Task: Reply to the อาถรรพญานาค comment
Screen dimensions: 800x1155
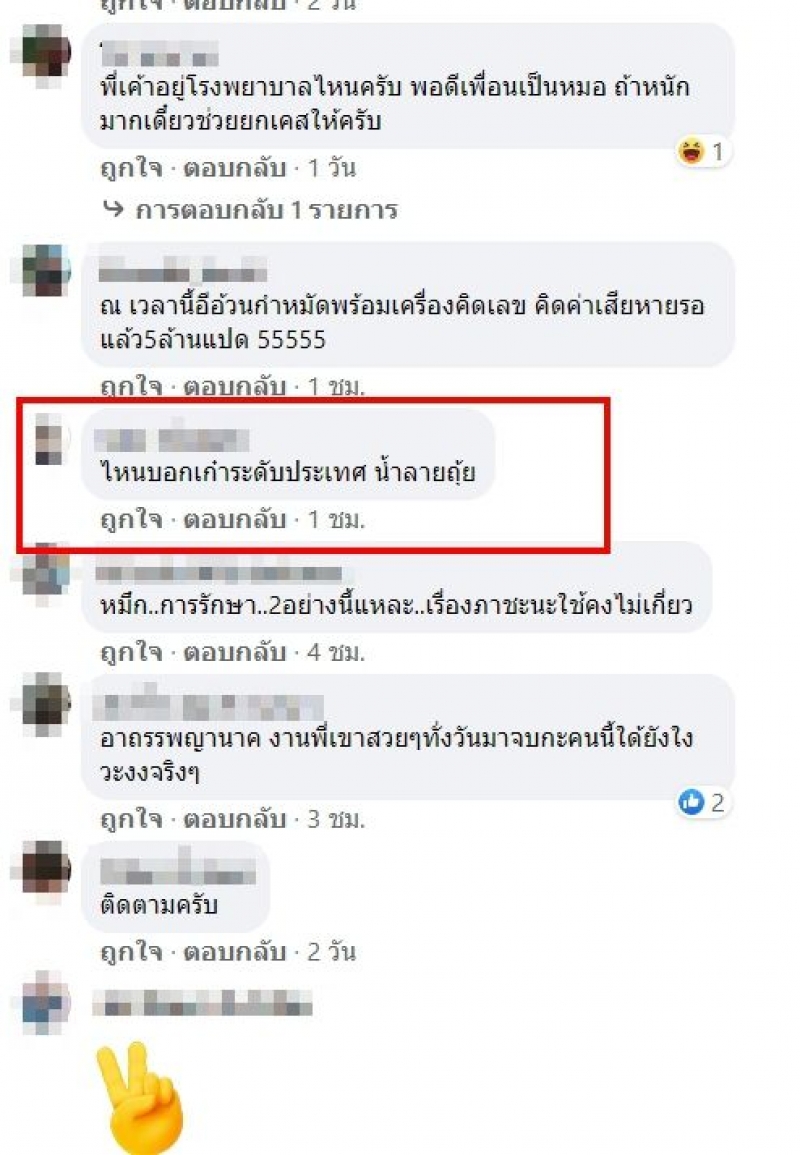Action: pos(234,818)
